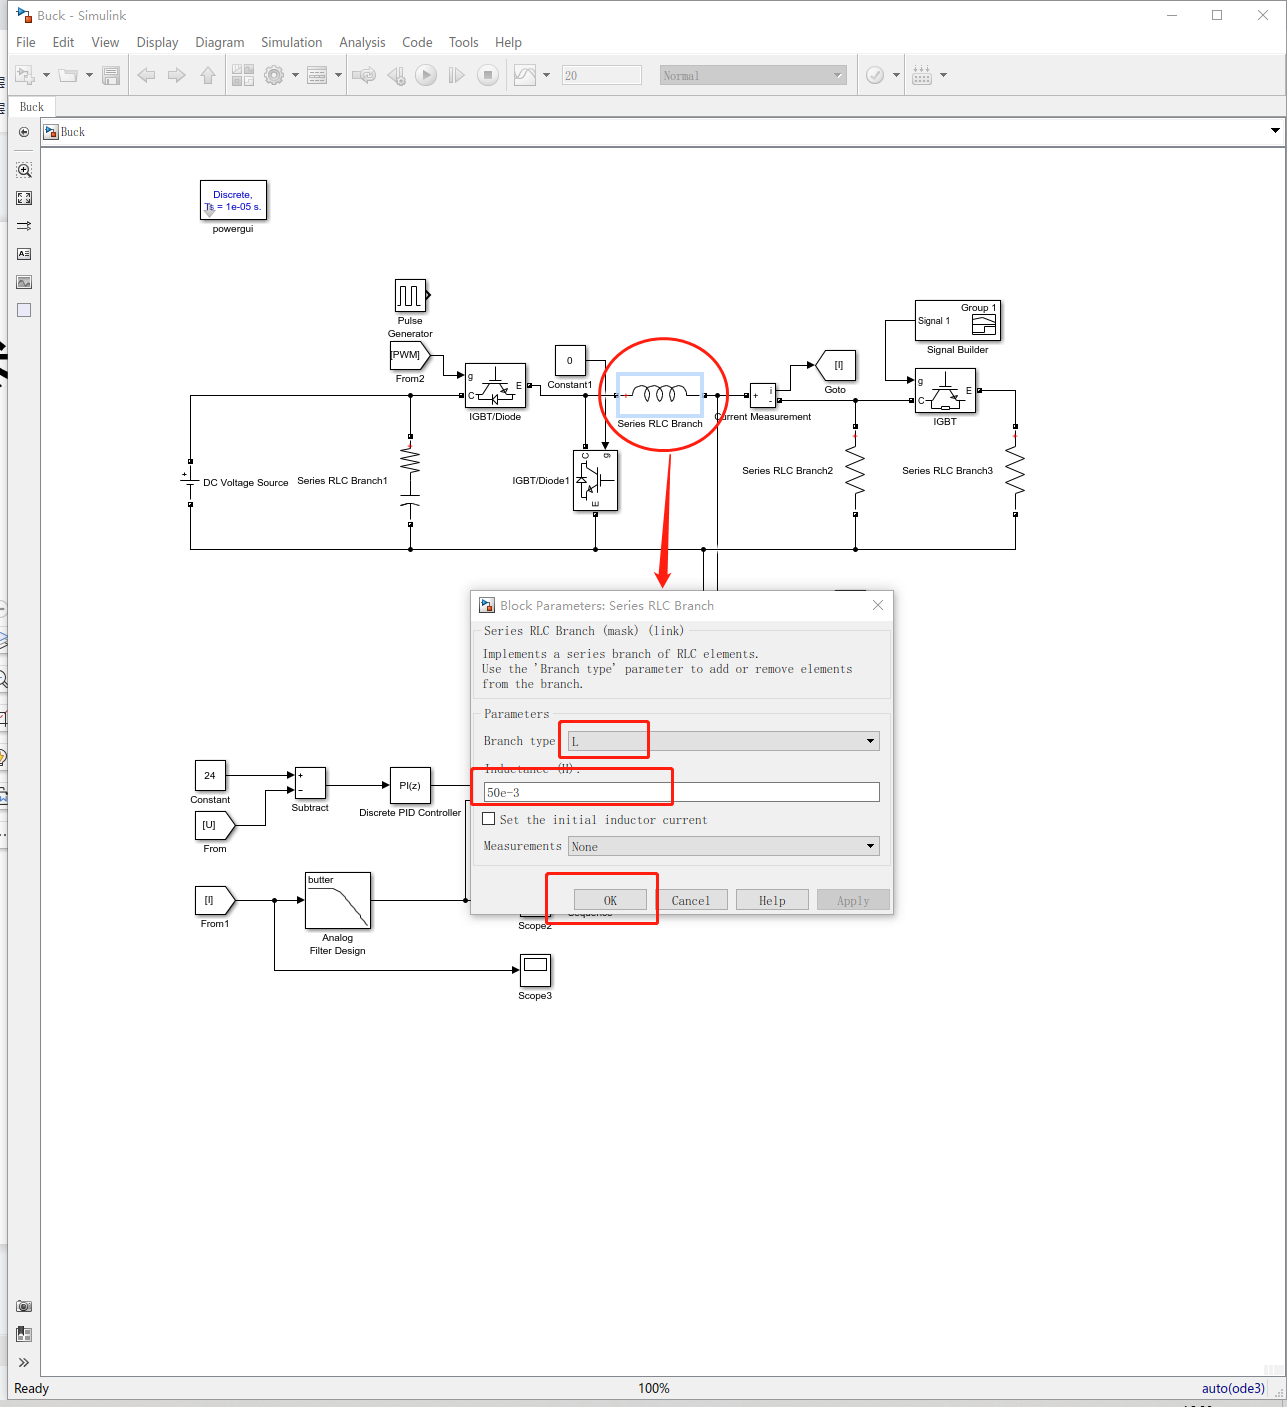Open Model Configuration Parameters gear icon

point(274,75)
